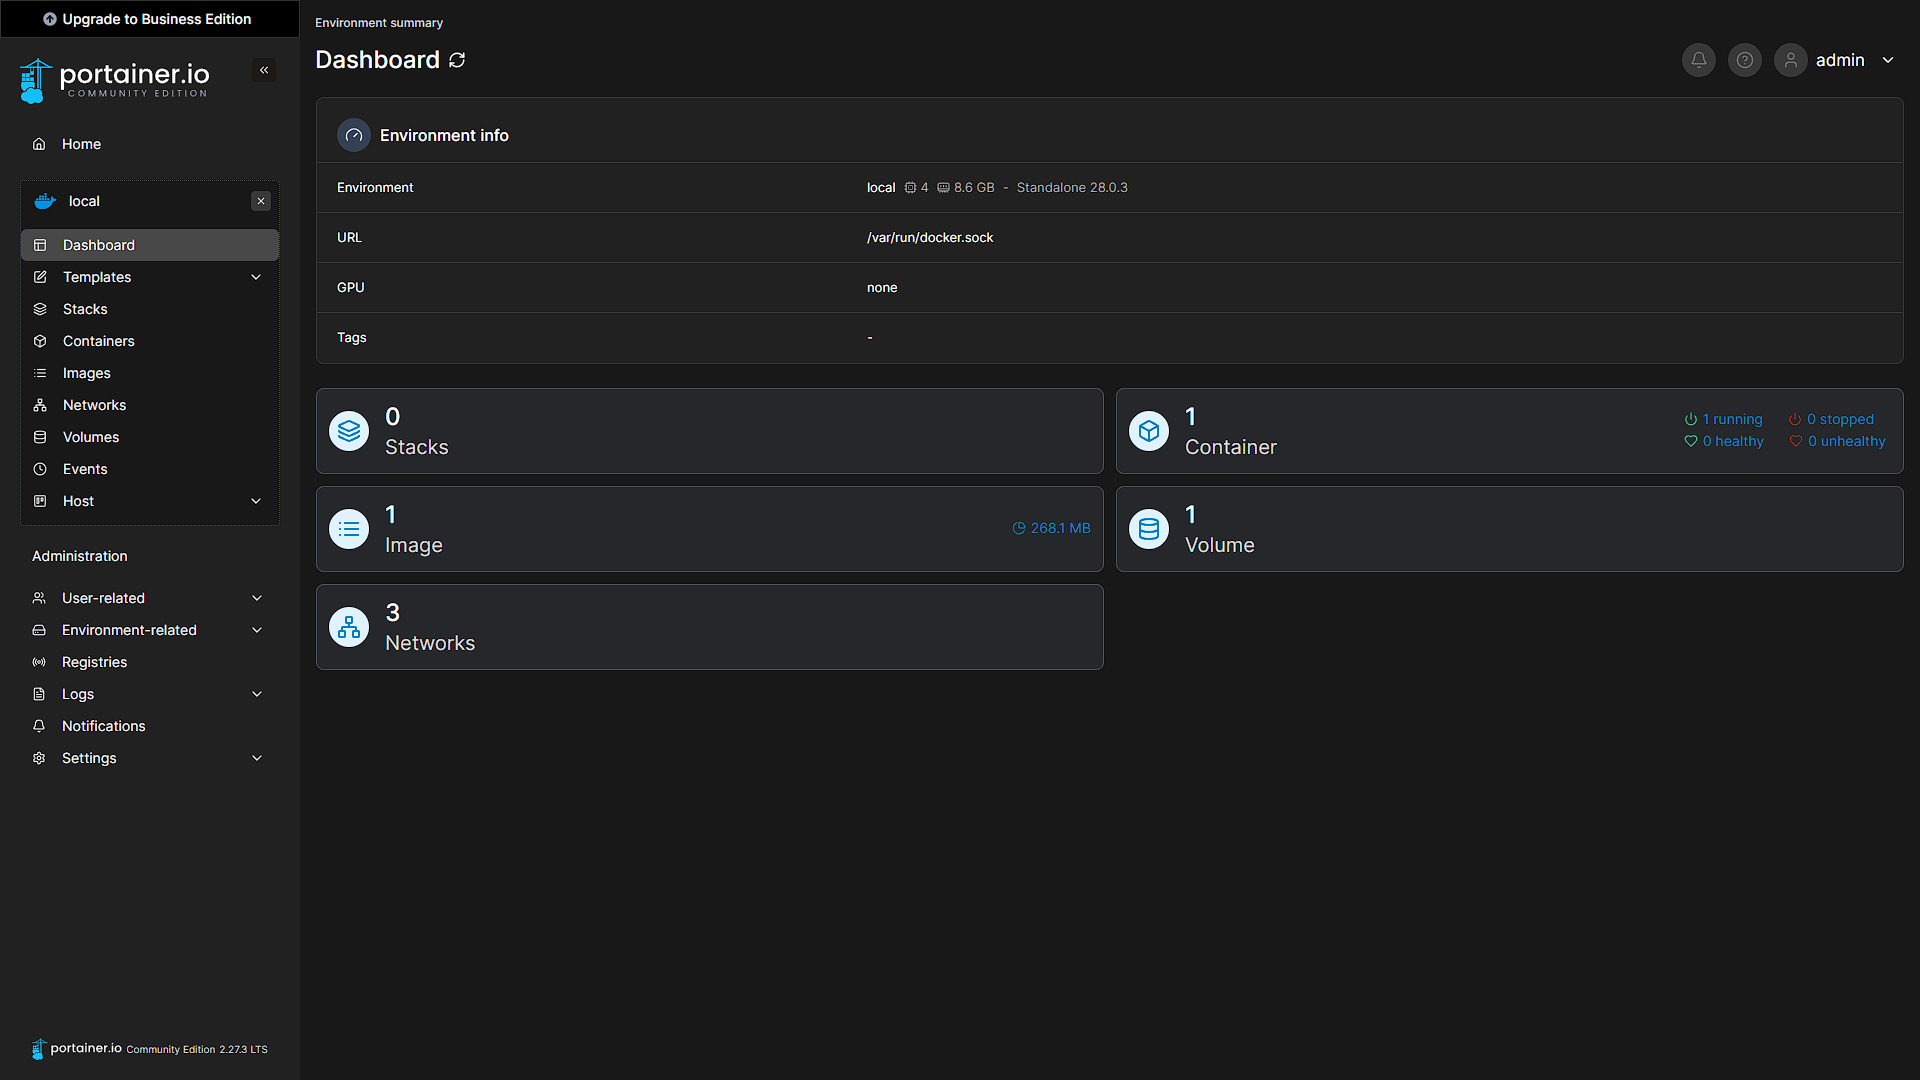Expand the Logs section chevron
Image resolution: width=1920 pixels, height=1080 pixels.
point(257,694)
